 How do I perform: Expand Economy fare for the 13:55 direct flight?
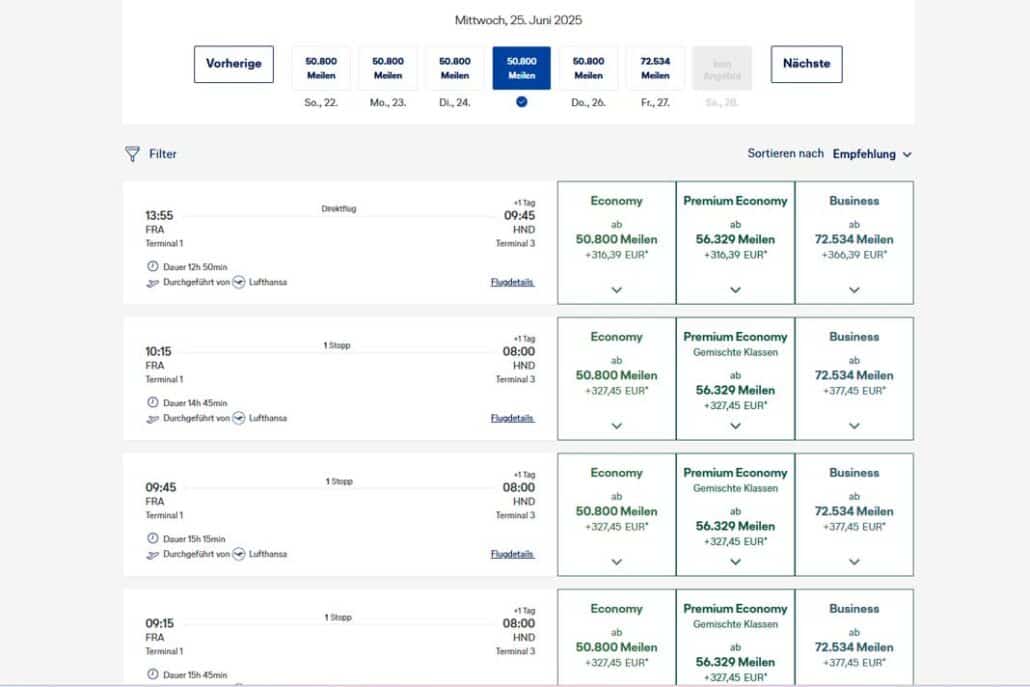pos(616,290)
